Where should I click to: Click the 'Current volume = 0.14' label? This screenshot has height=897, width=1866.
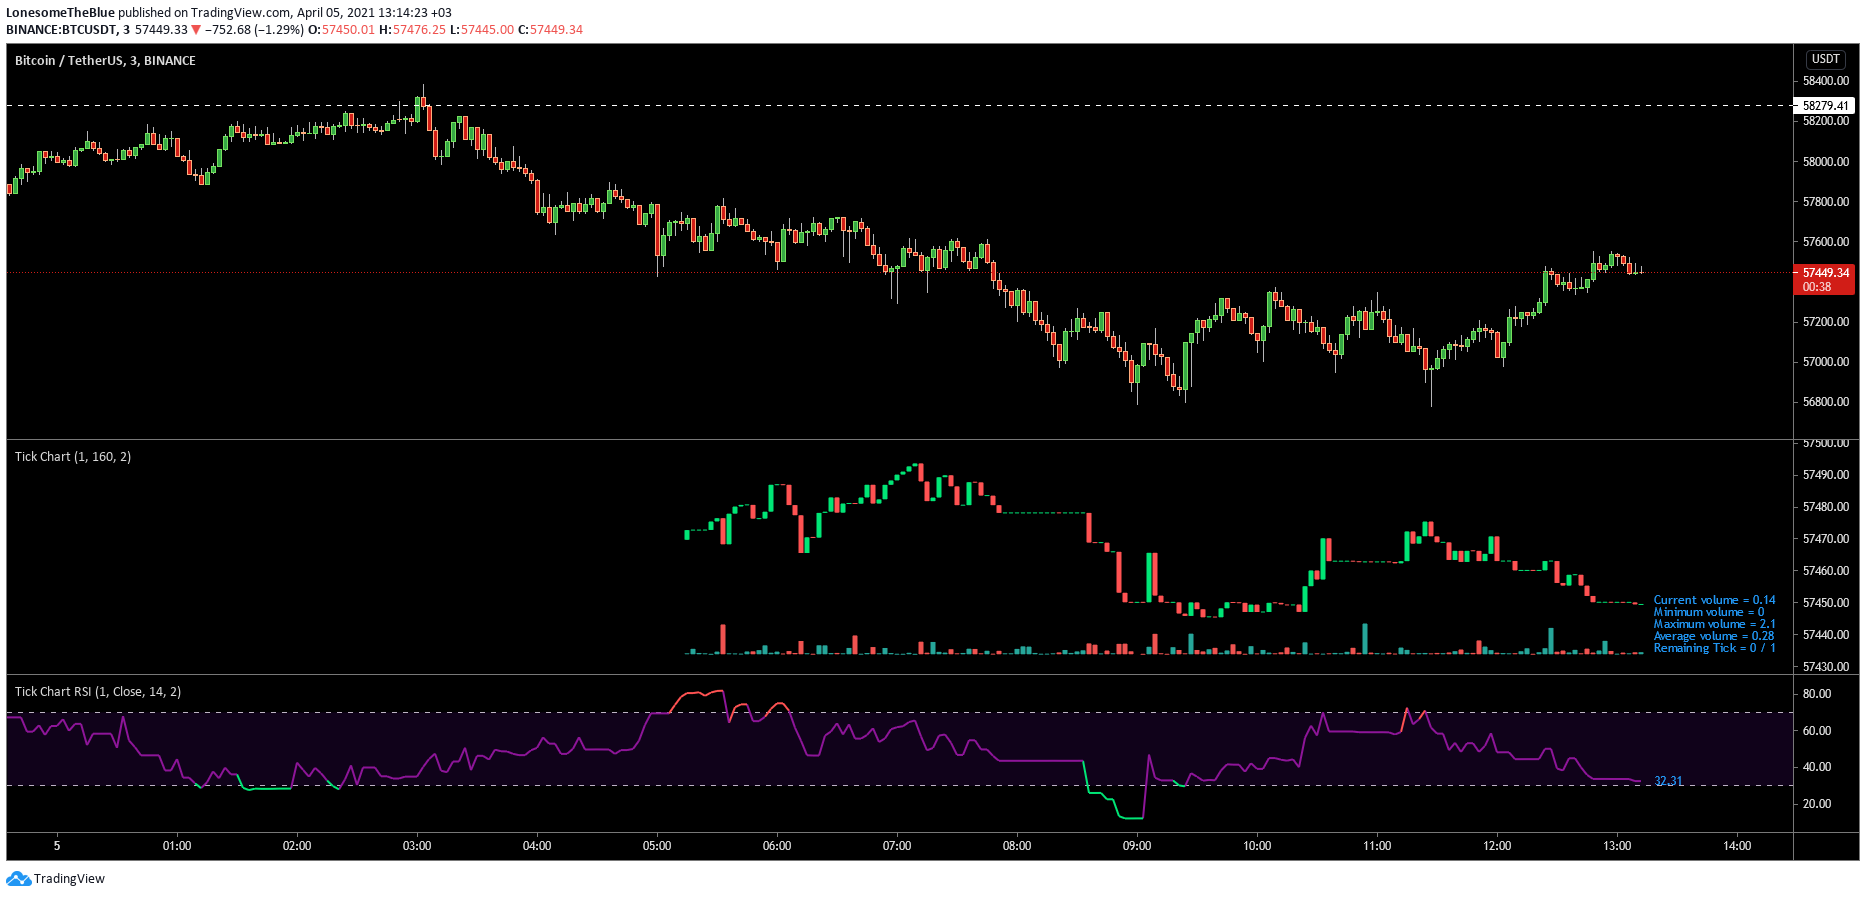click(x=1714, y=600)
